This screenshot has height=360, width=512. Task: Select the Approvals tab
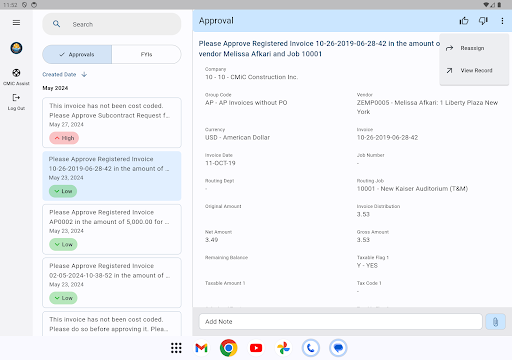tap(77, 54)
